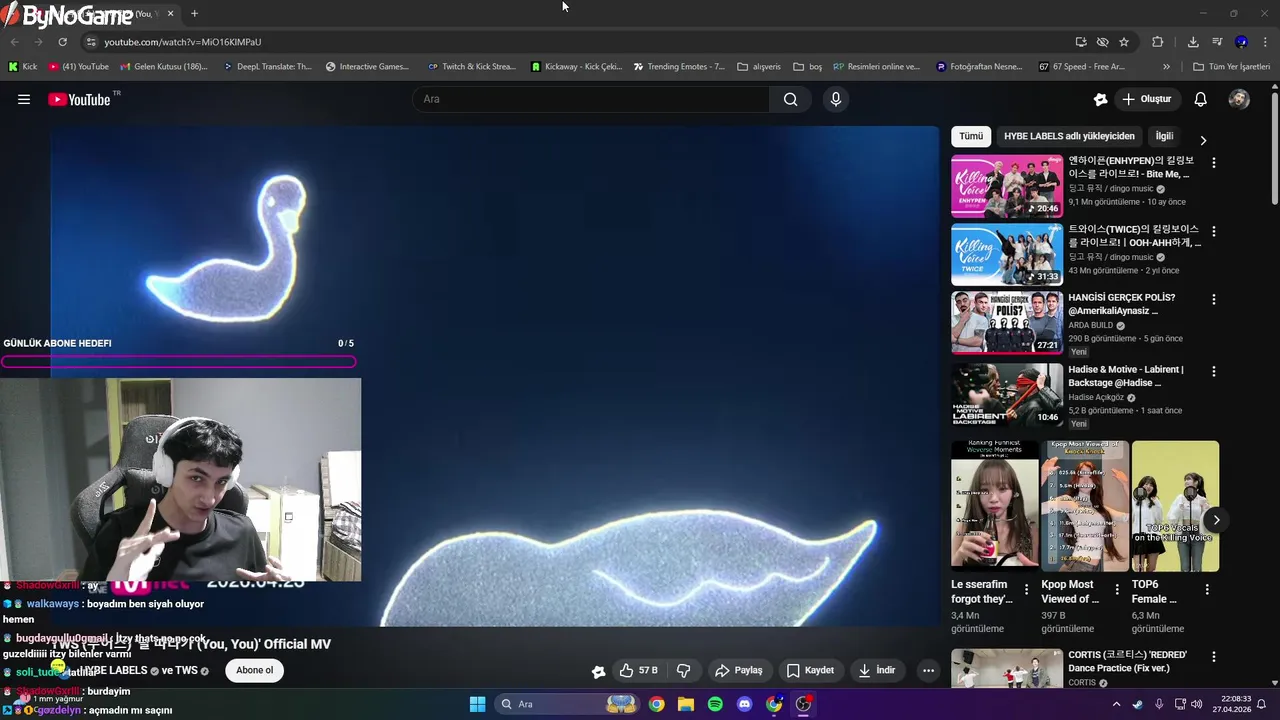The image size is (1280, 720).
Task: Open browser extensions puzzle icon
Action: click(x=1158, y=42)
